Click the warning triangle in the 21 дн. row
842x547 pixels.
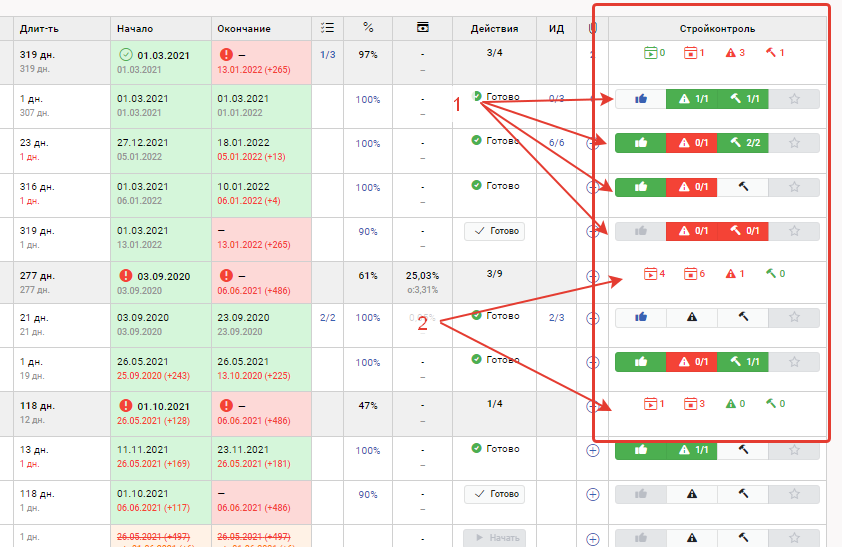coord(692,317)
